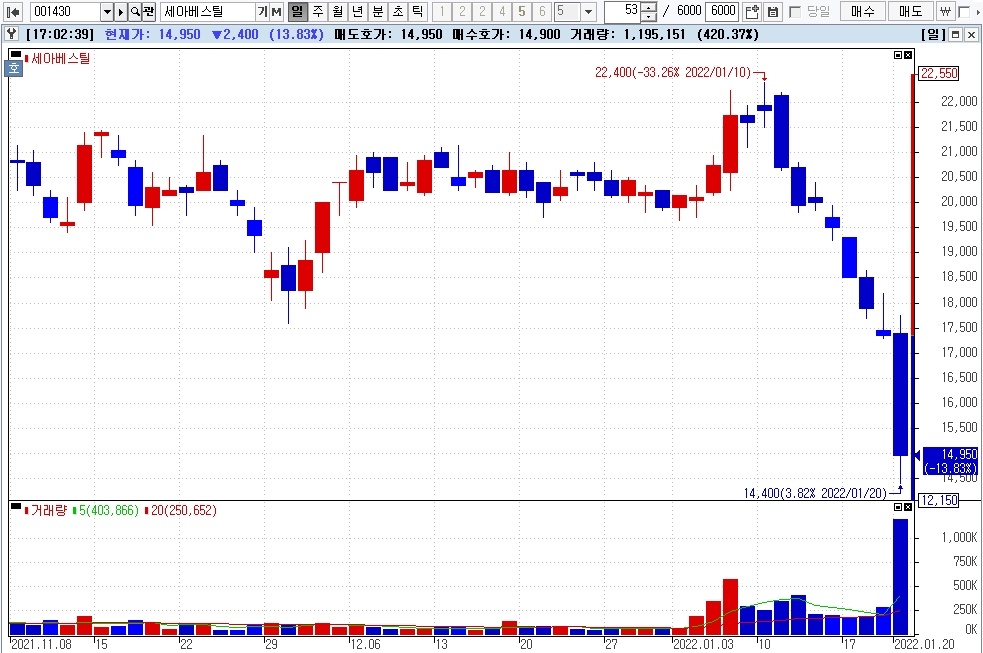Open the stock code dropdown arrow
Viewport: 983px width, 653px height.
107,11
